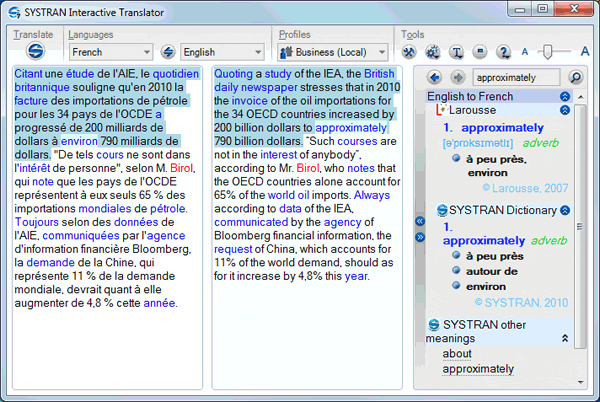Click 'Citant' in the source pane
The image size is (600, 402).
point(28,73)
